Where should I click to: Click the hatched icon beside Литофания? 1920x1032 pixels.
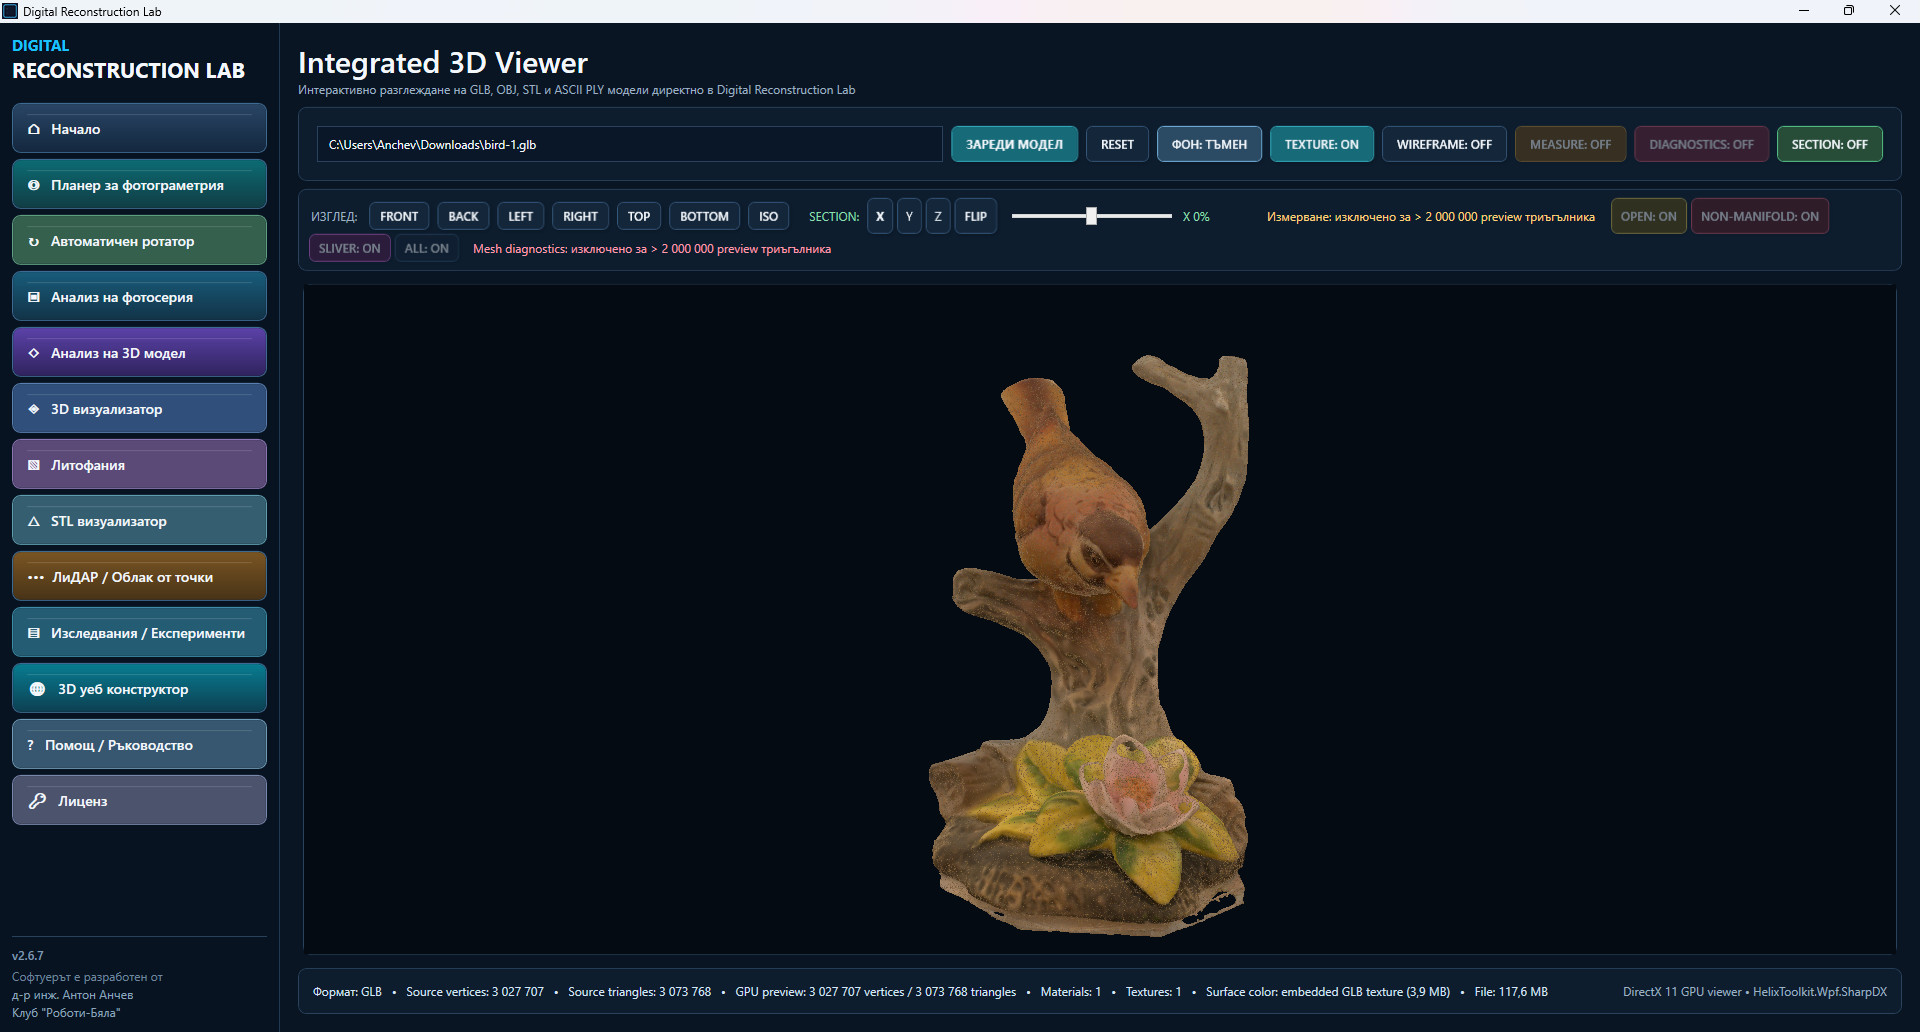point(34,465)
